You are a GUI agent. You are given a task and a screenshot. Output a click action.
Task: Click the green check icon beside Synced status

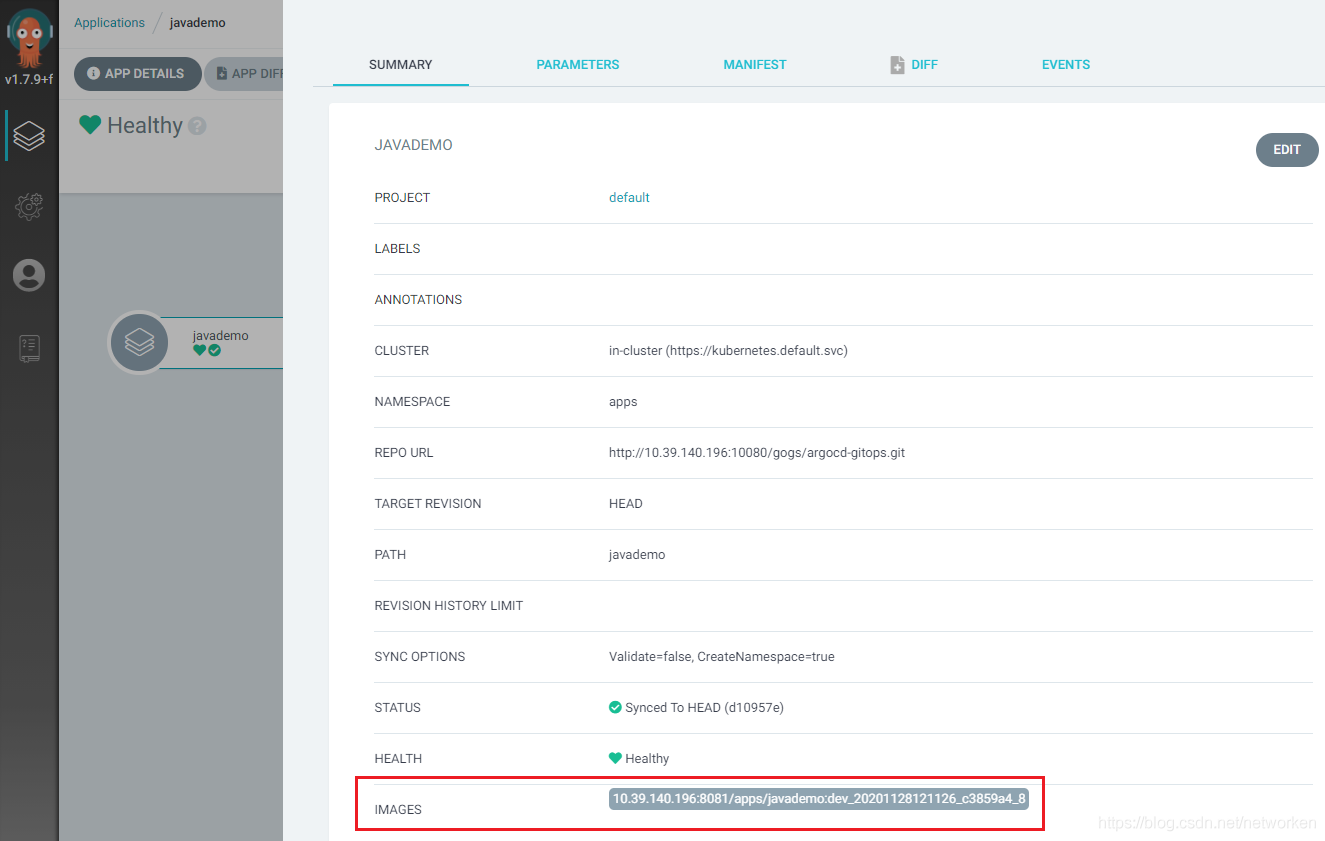[615, 707]
